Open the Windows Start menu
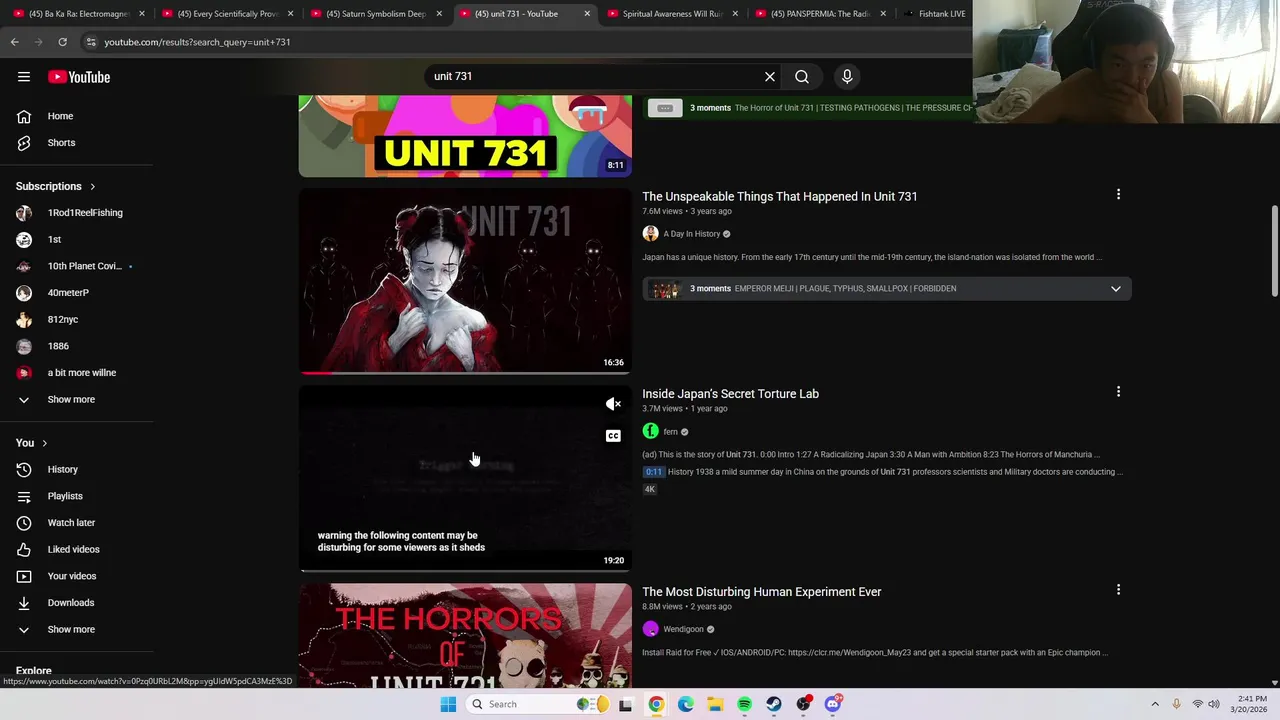Image resolution: width=1280 pixels, height=720 pixels. 448,704
